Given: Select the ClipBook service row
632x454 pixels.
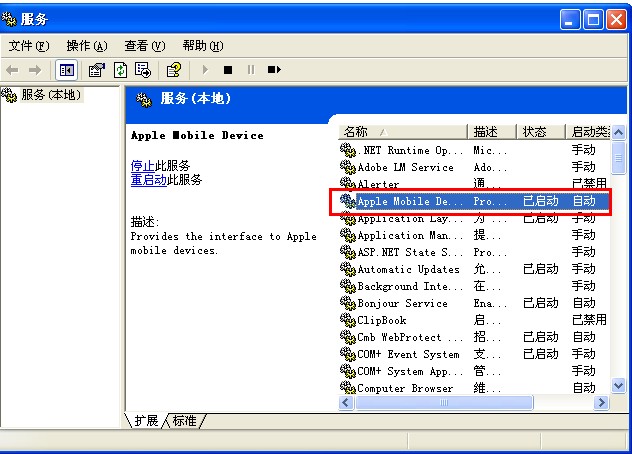Looking at the screenshot, I should pos(474,320).
